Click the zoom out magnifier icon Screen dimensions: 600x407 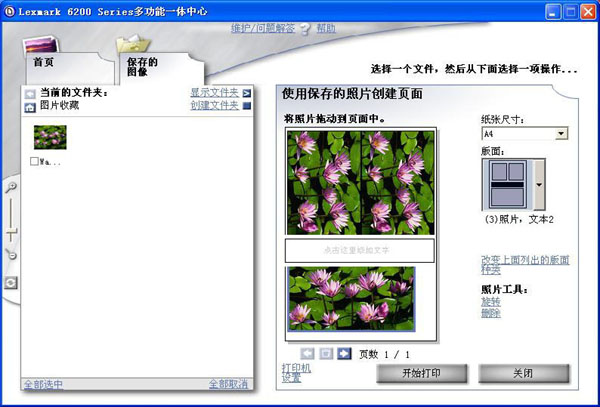[11, 254]
